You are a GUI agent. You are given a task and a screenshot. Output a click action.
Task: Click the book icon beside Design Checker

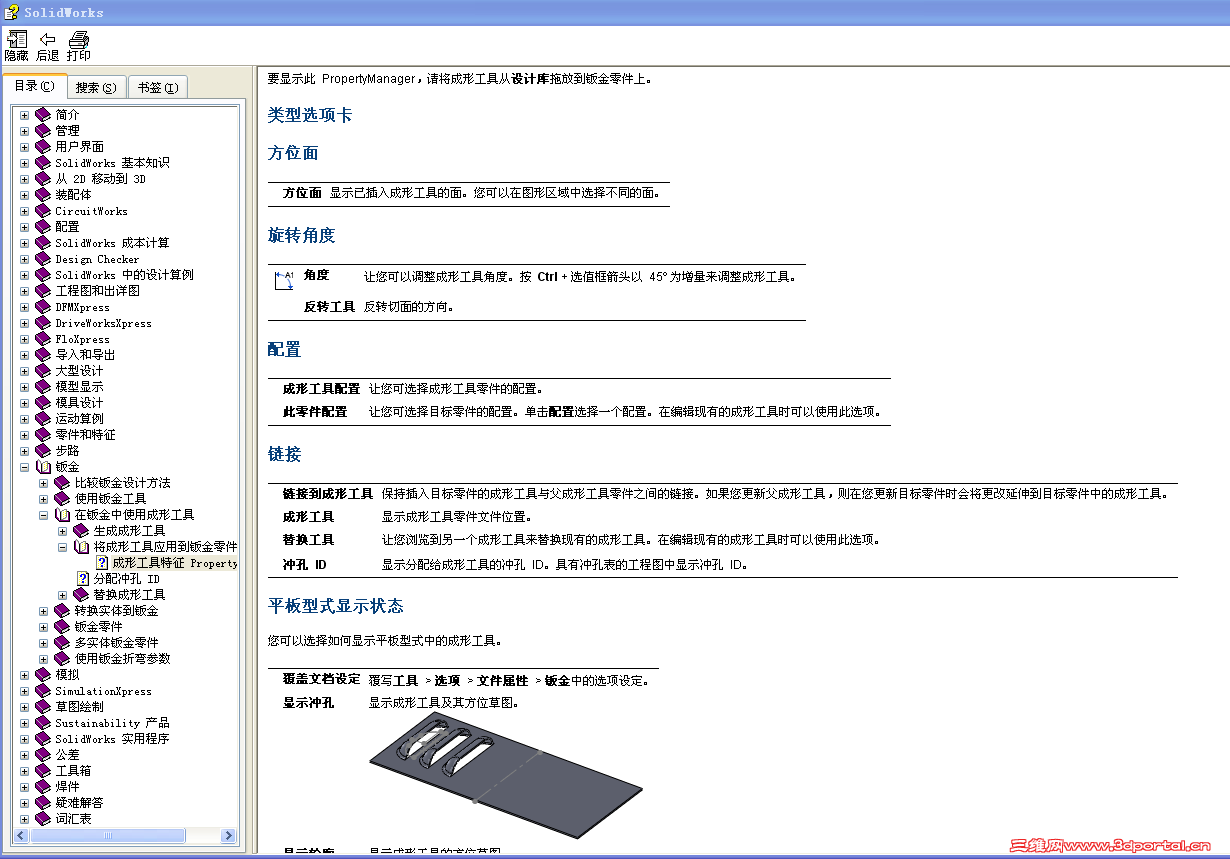[x=43, y=259]
